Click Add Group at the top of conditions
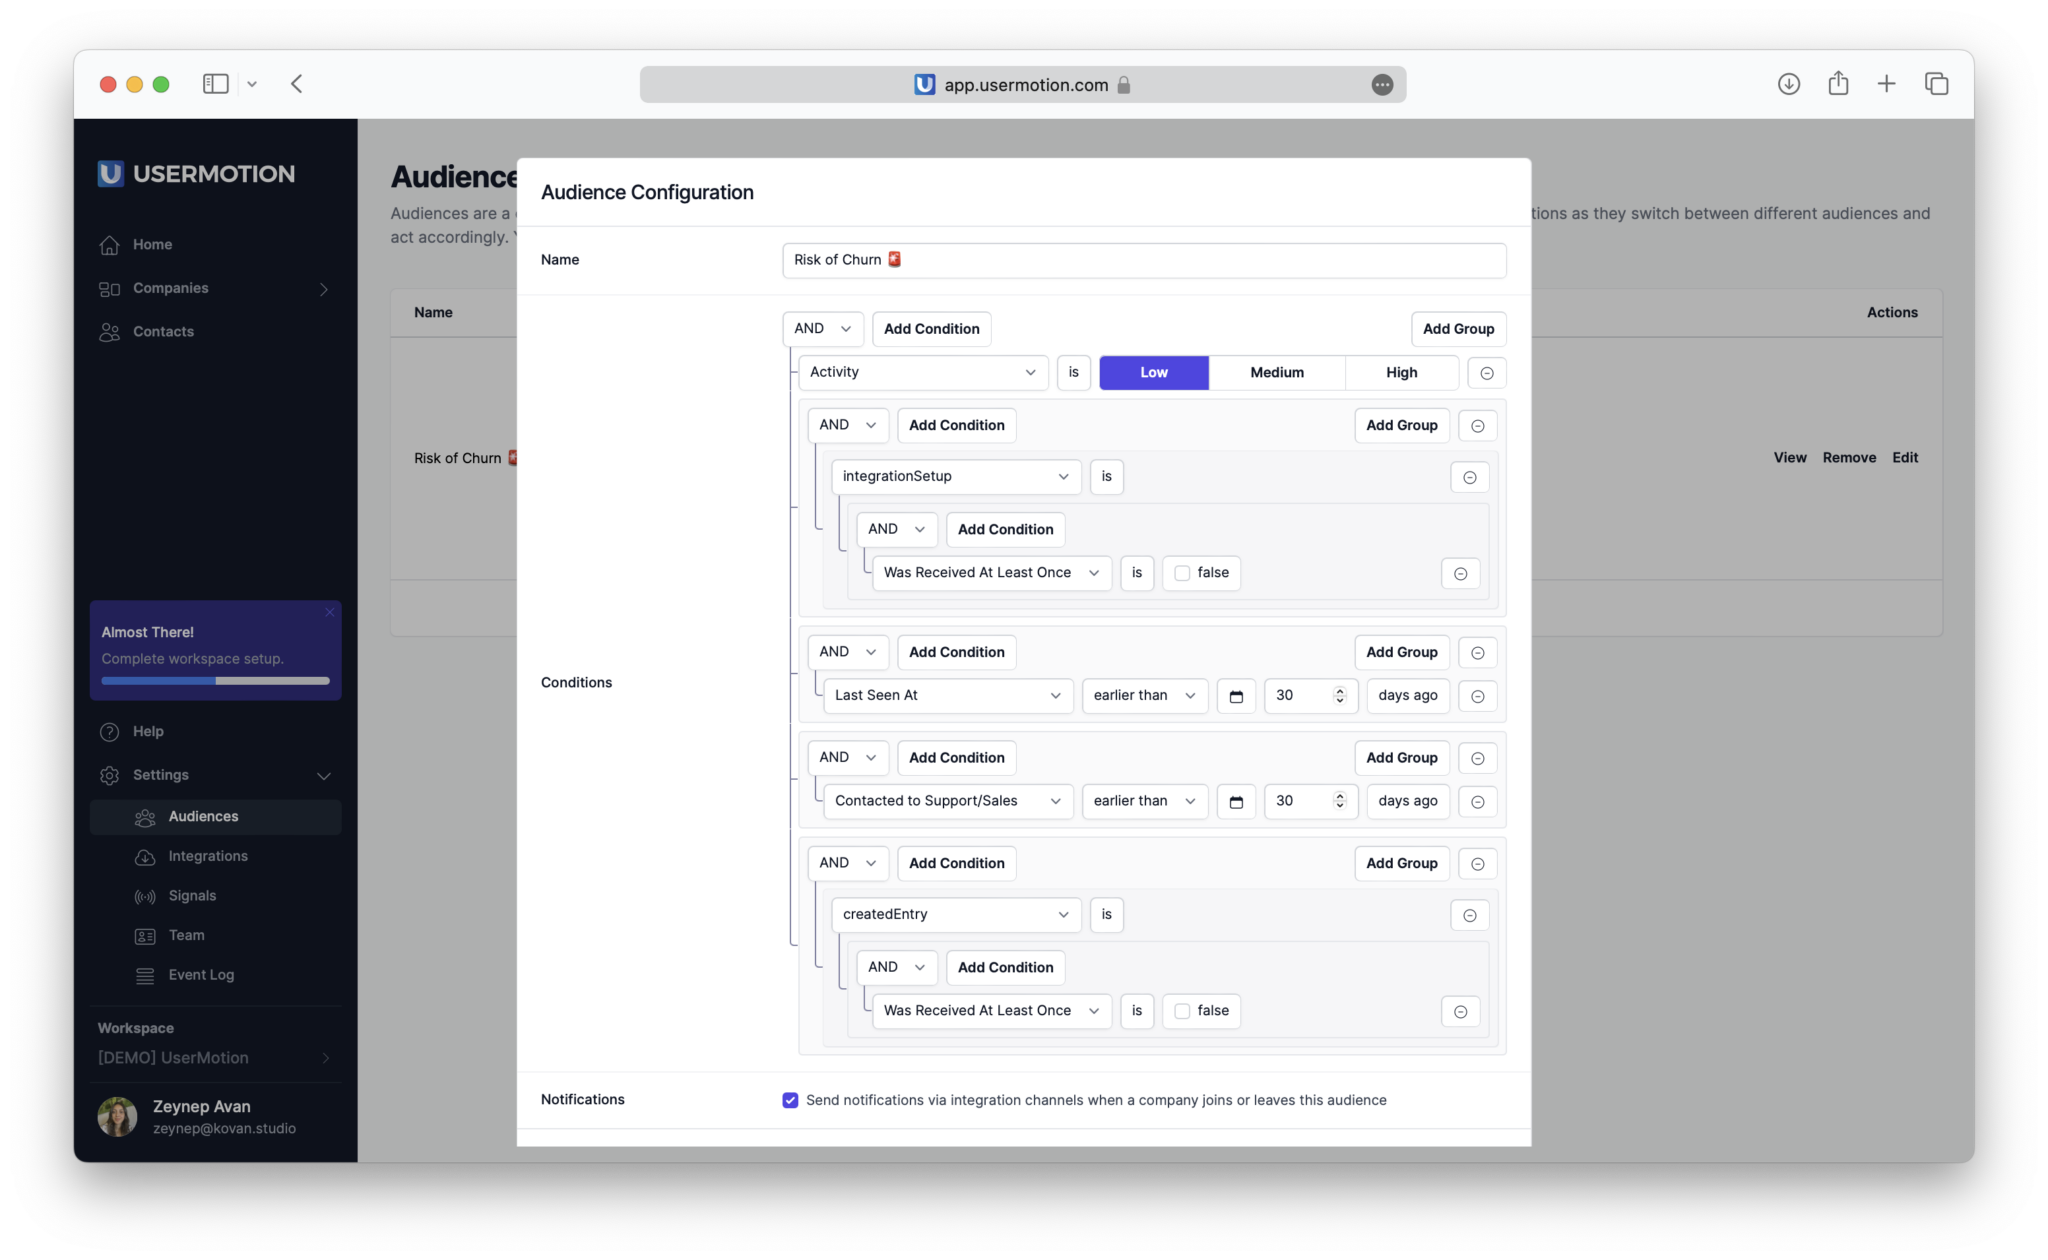Image resolution: width=2048 pixels, height=1260 pixels. (1457, 328)
